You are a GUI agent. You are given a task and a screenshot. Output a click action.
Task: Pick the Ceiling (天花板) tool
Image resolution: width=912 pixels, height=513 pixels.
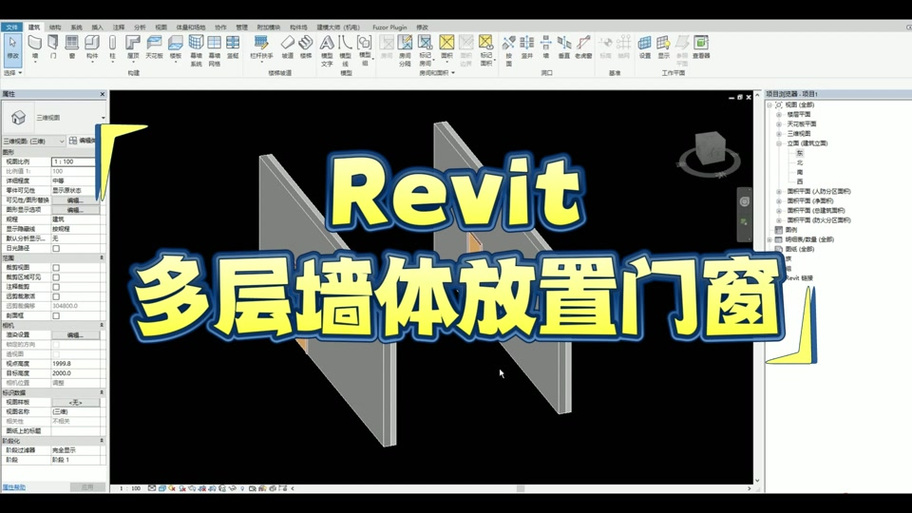coord(154,47)
